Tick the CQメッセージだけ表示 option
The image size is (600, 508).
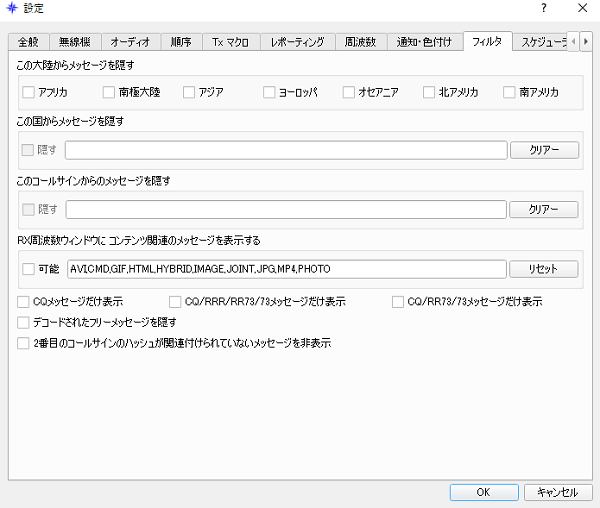[x=24, y=302]
